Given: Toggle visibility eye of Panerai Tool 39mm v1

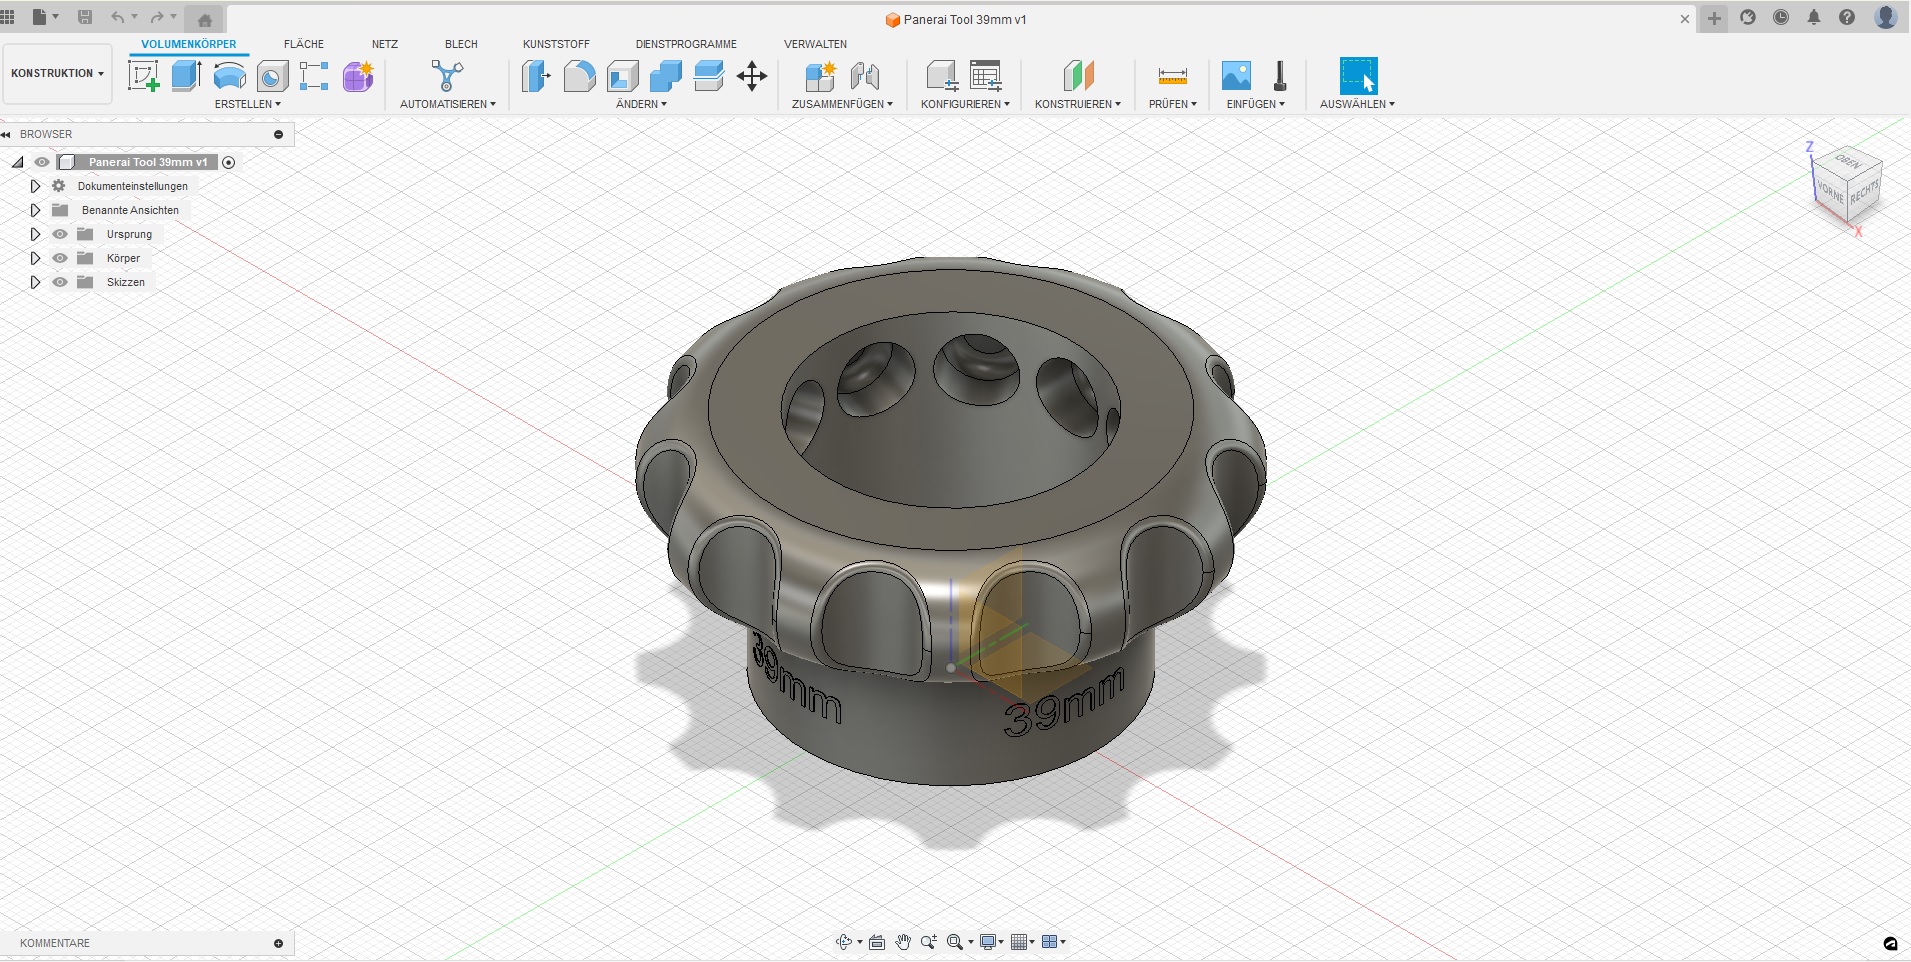Looking at the screenshot, I should pyautogui.click(x=42, y=162).
